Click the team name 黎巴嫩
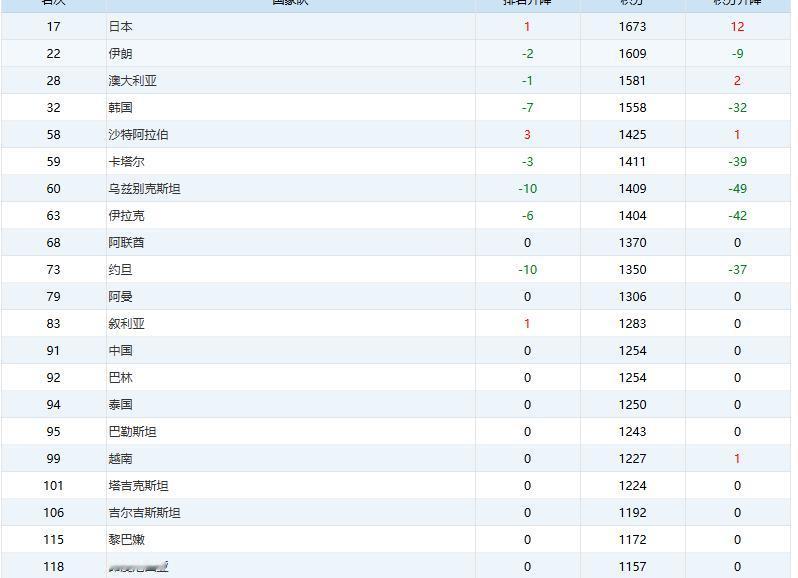The image size is (798, 578). (126, 540)
